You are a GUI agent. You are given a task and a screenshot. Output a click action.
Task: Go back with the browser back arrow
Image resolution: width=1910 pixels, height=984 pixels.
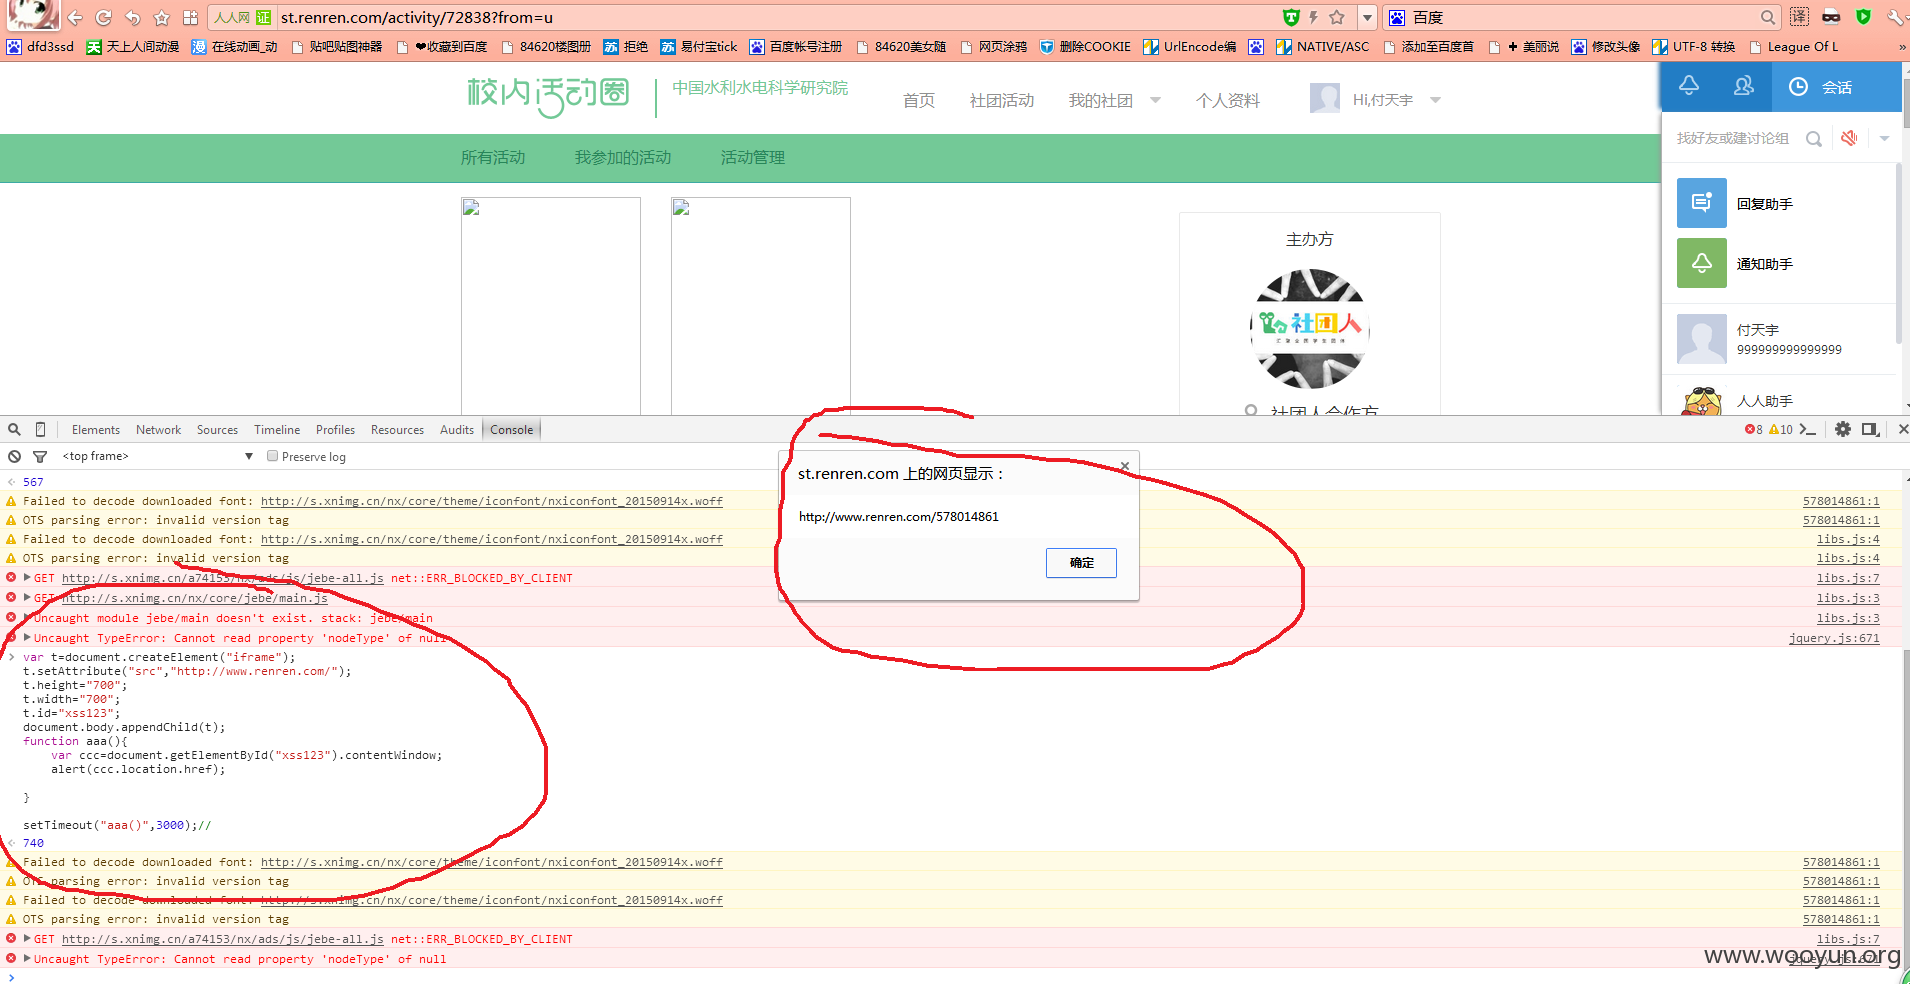pyautogui.click(x=75, y=17)
